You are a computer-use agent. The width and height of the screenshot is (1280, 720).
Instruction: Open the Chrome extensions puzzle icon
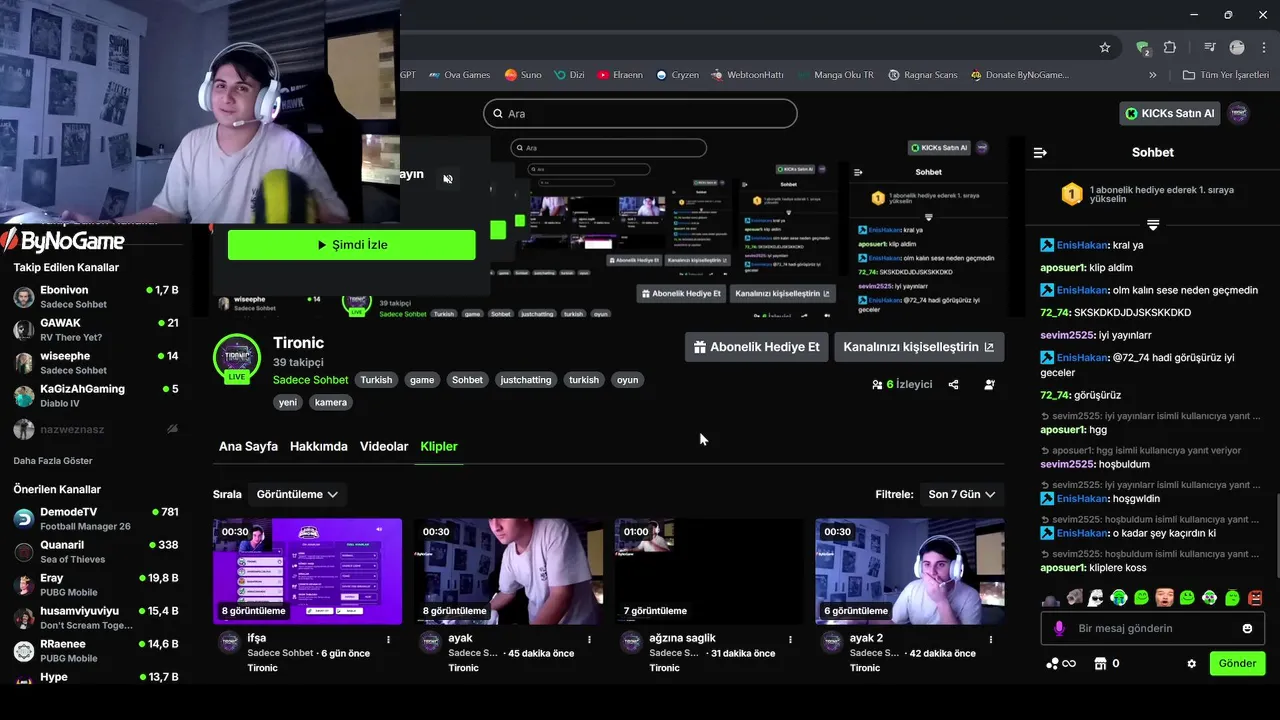1170,47
